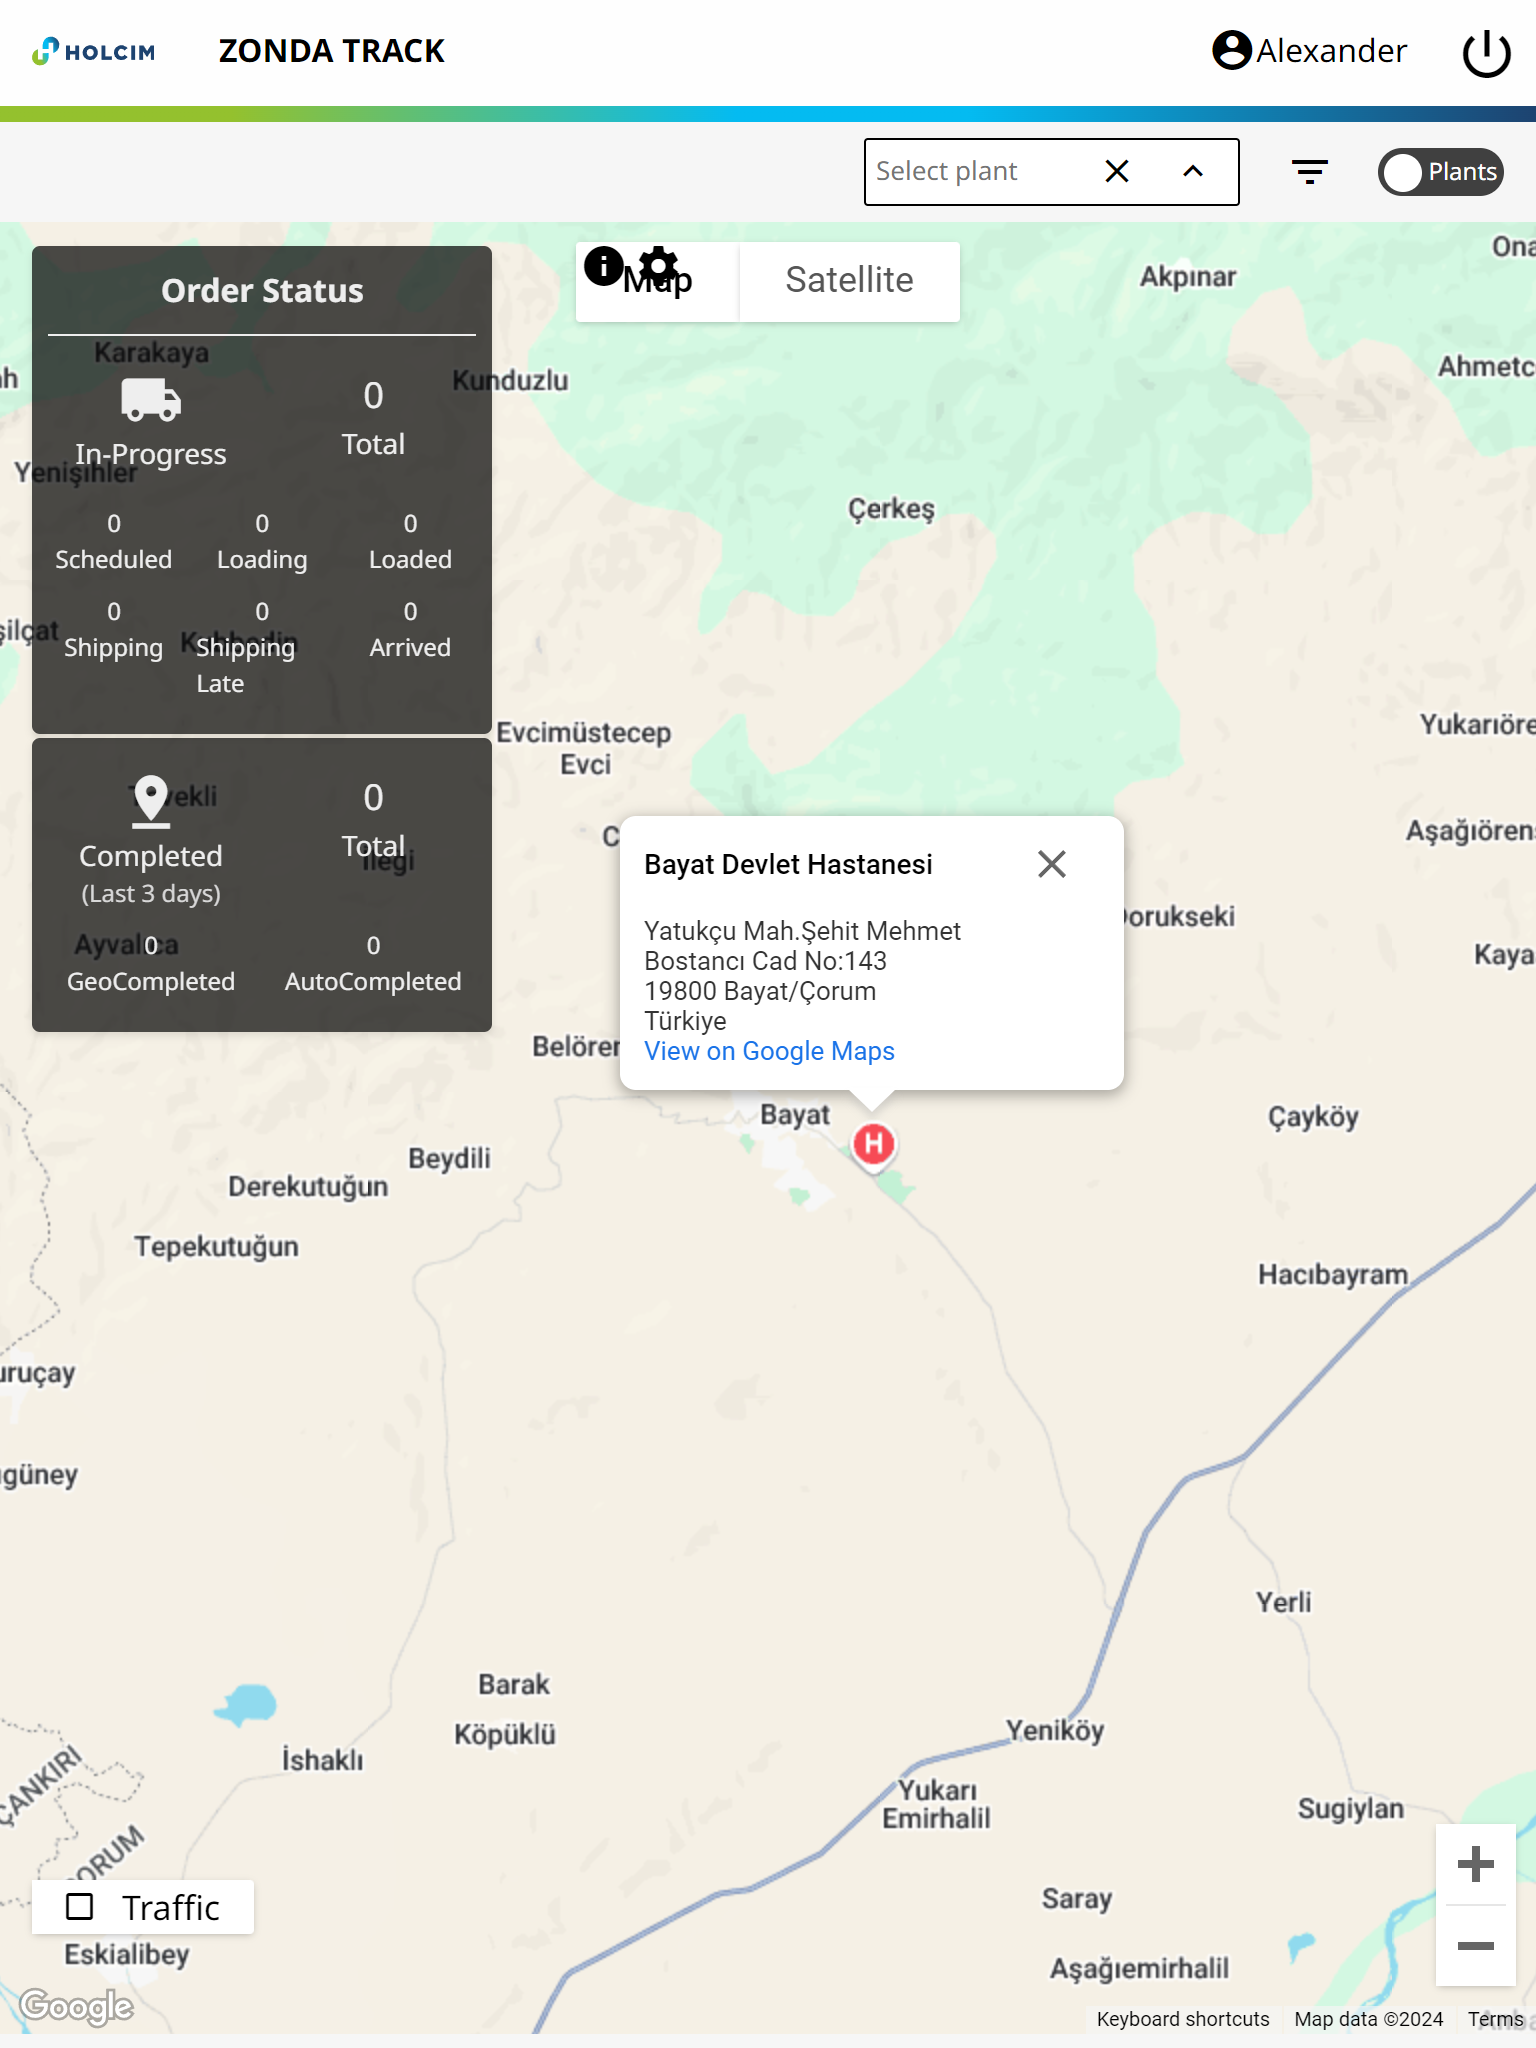Viewport: 1536px width, 2048px height.
Task: Click the red hospital map marker
Action: [x=874, y=1143]
